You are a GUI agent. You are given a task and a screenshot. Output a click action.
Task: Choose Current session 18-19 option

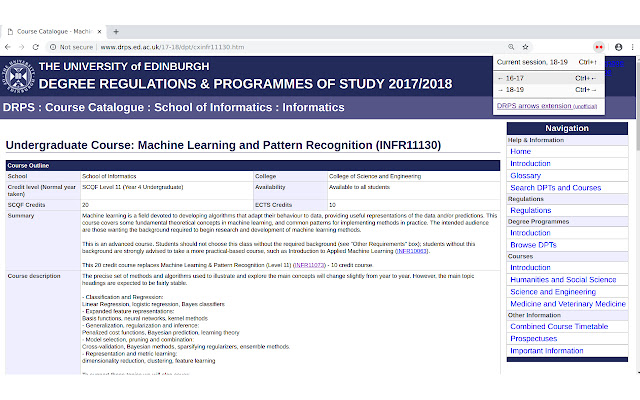(x=549, y=62)
